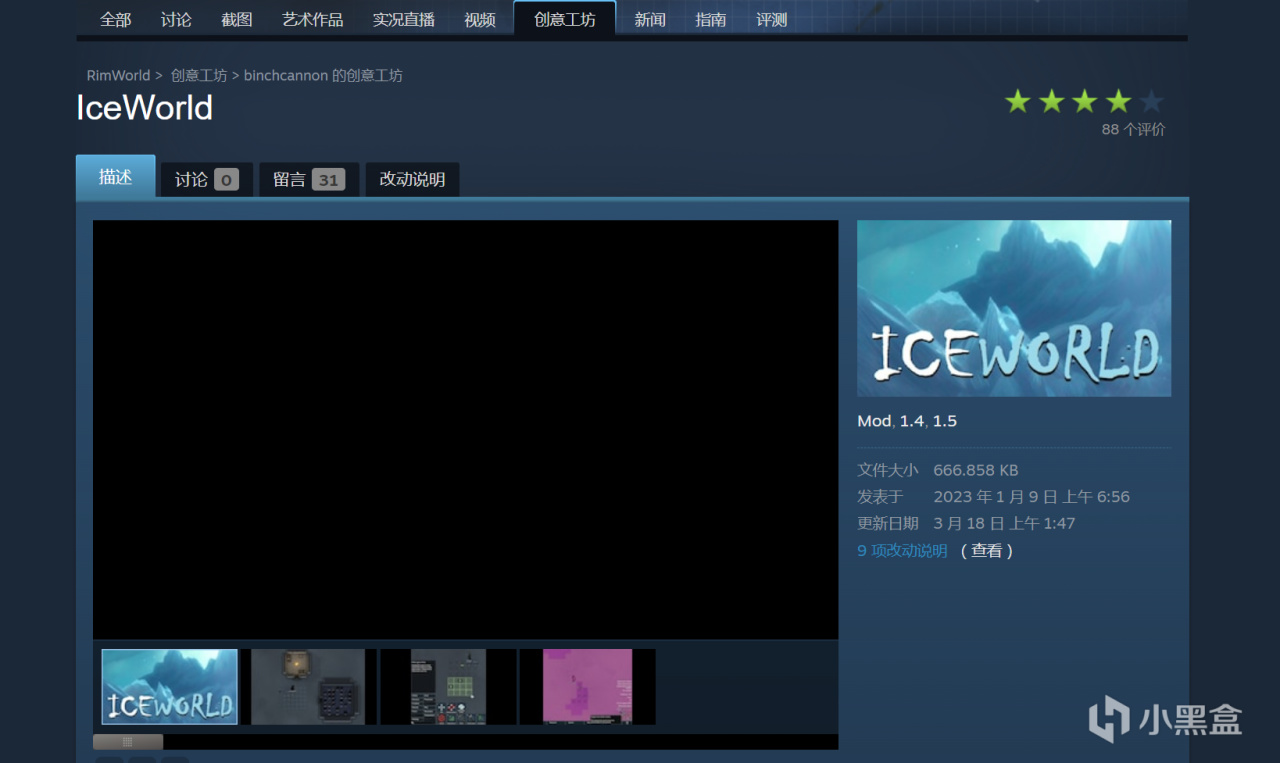Click the 查看 change notes link

[x=987, y=551]
